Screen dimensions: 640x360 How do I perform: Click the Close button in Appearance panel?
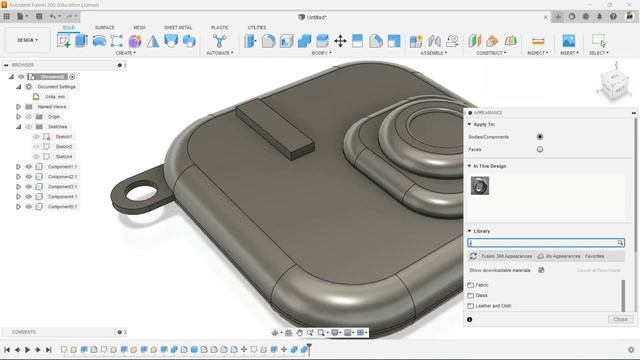pyautogui.click(x=620, y=319)
